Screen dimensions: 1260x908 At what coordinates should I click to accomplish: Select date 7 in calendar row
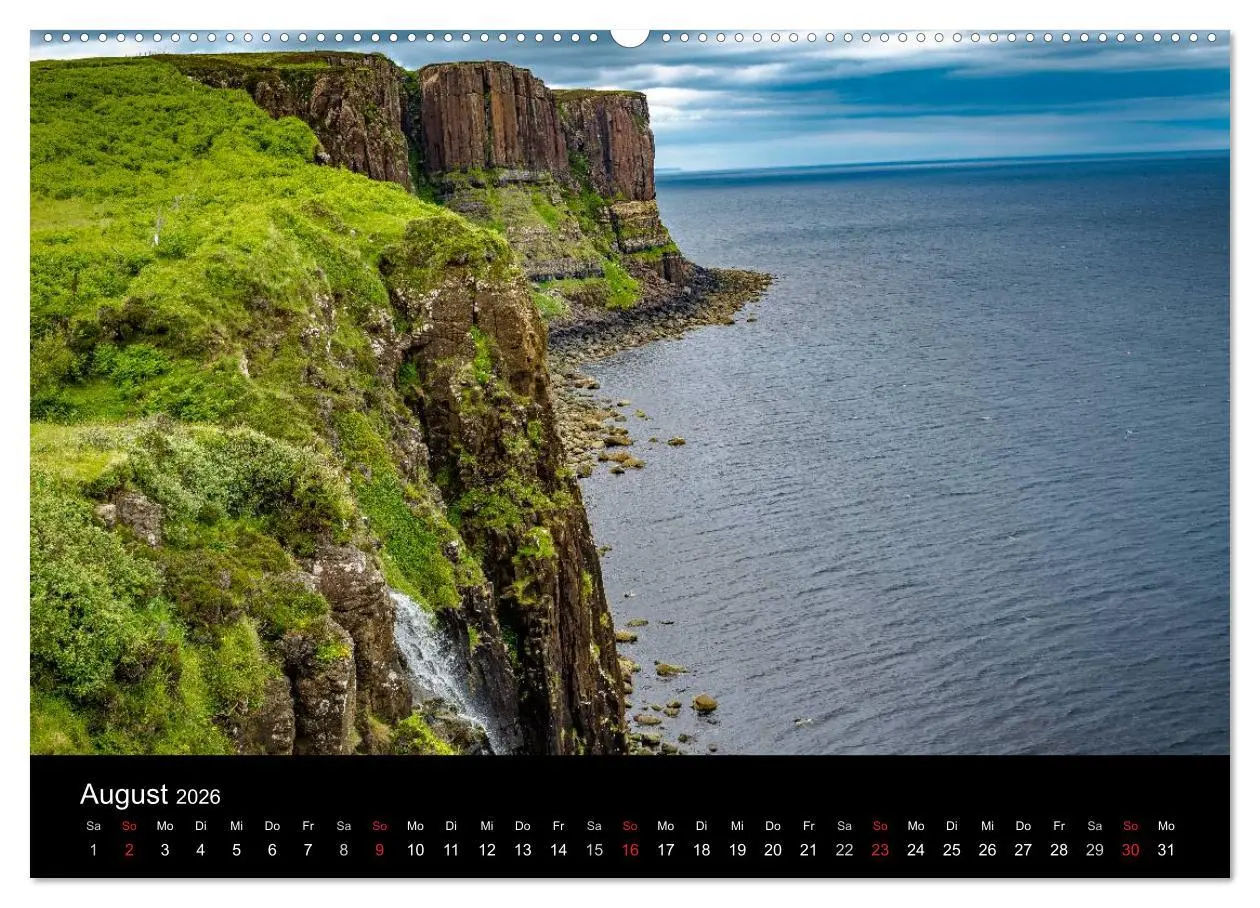tap(308, 850)
